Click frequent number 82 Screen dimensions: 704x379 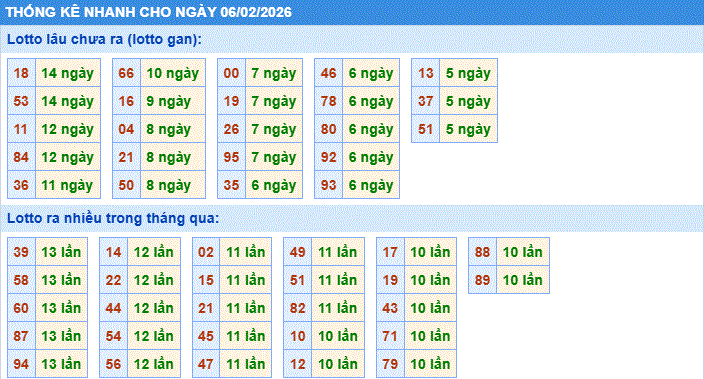[298, 308]
